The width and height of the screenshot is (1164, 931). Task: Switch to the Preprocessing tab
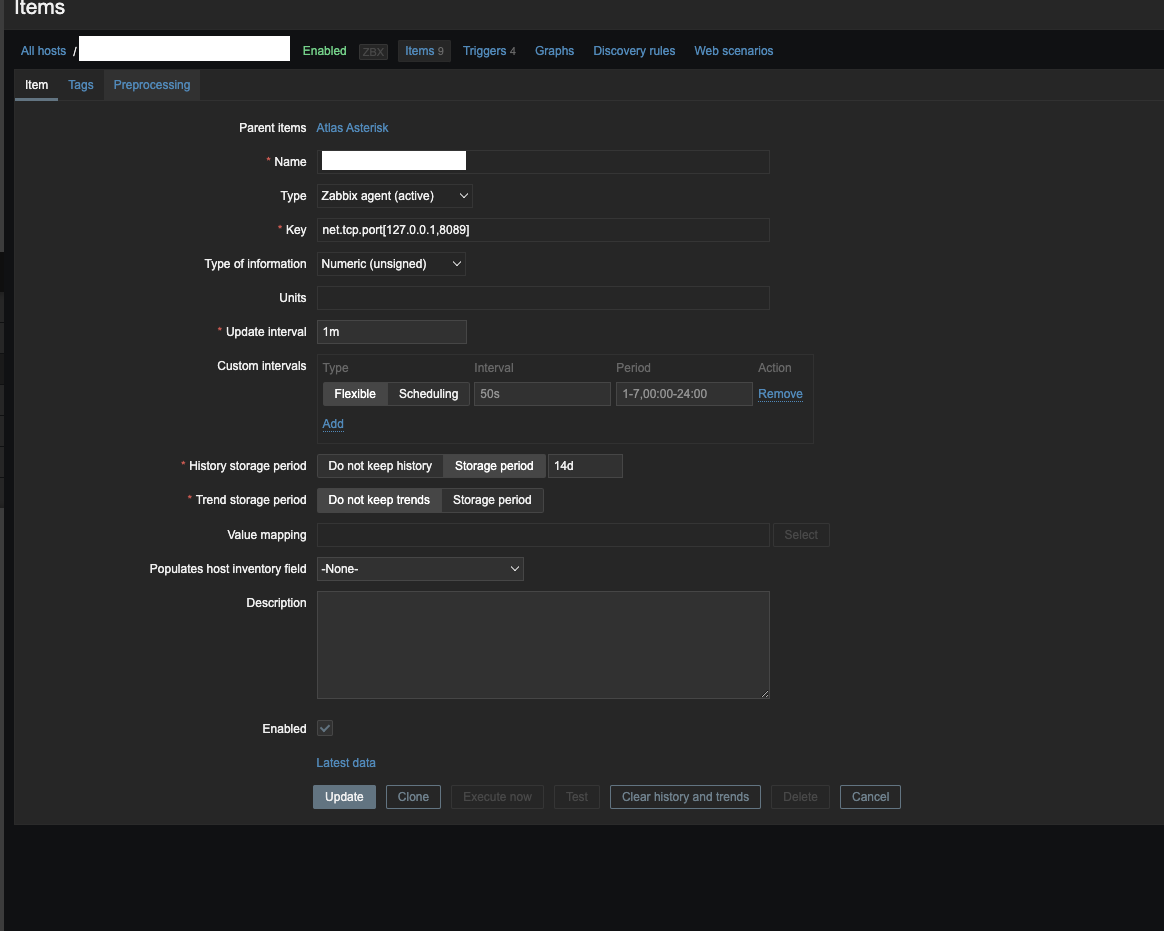pos(152,85)
